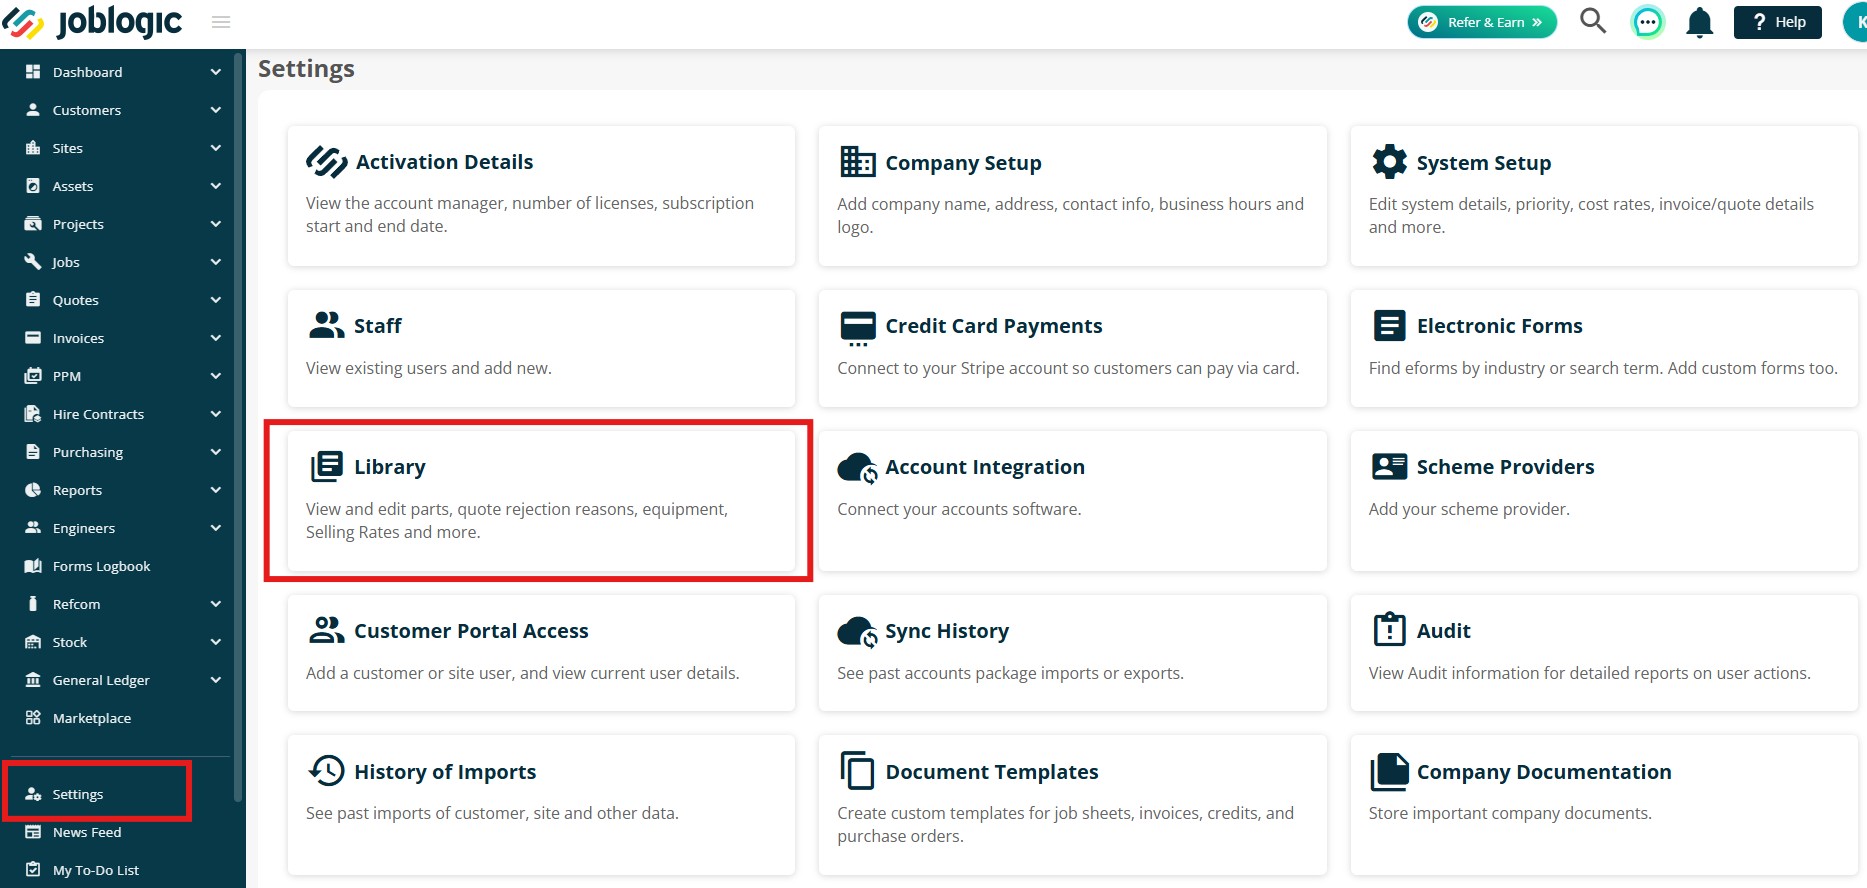1867x888 pixels.
Task: Click the Refer & Earn button
Action: [1482, 22]
